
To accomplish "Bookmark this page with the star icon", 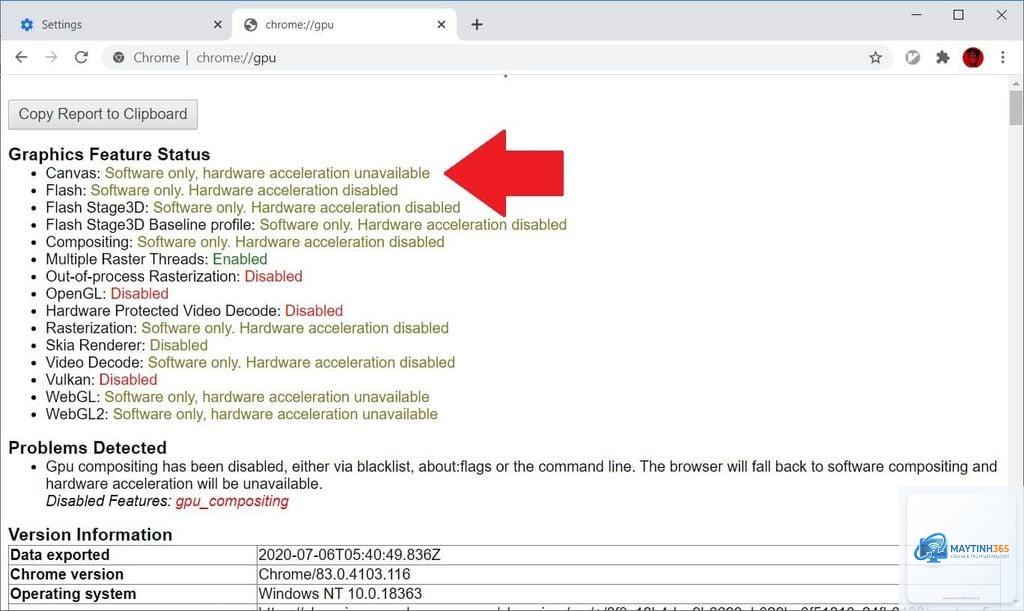I will [x=875, y=57].
